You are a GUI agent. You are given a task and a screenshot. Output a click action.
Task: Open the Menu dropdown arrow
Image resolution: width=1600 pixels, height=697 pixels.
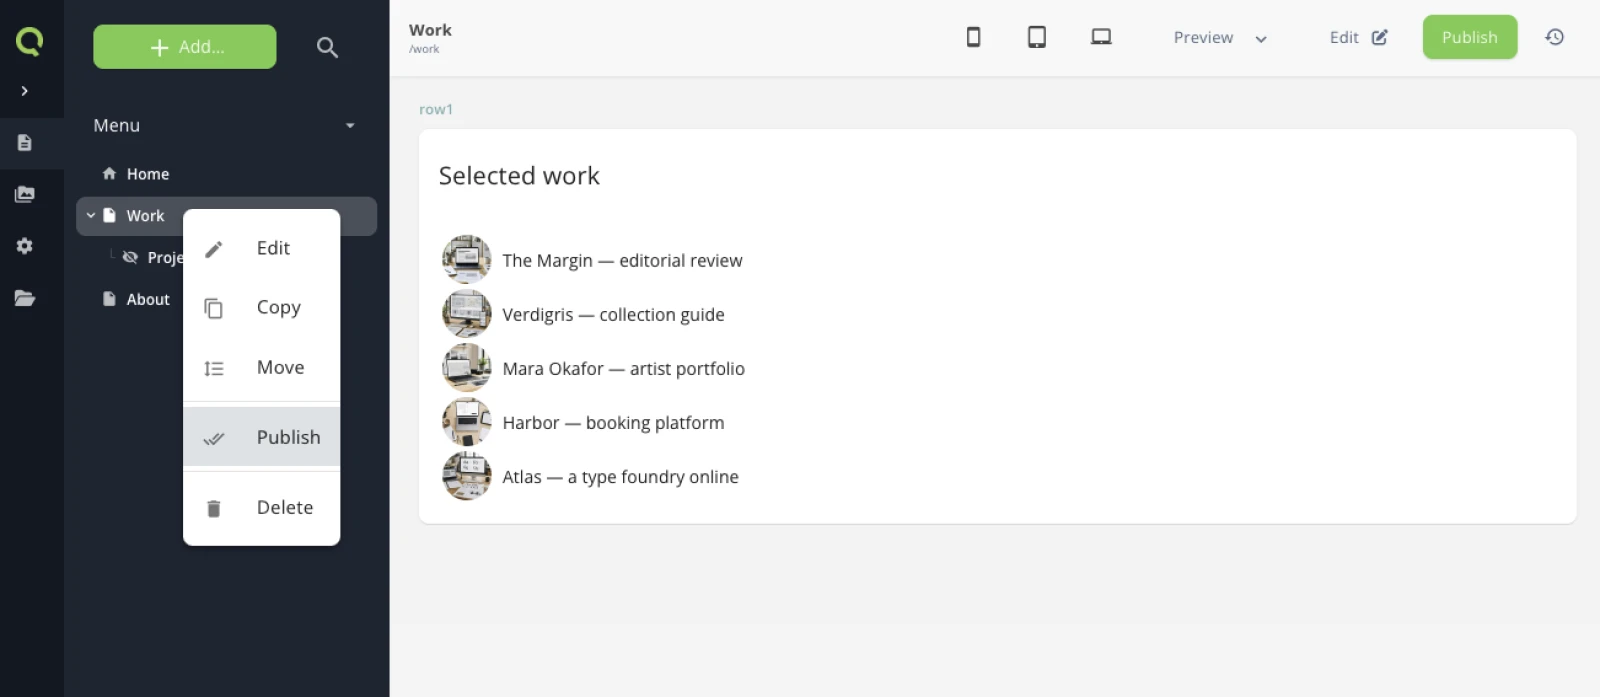pos(350,126)
